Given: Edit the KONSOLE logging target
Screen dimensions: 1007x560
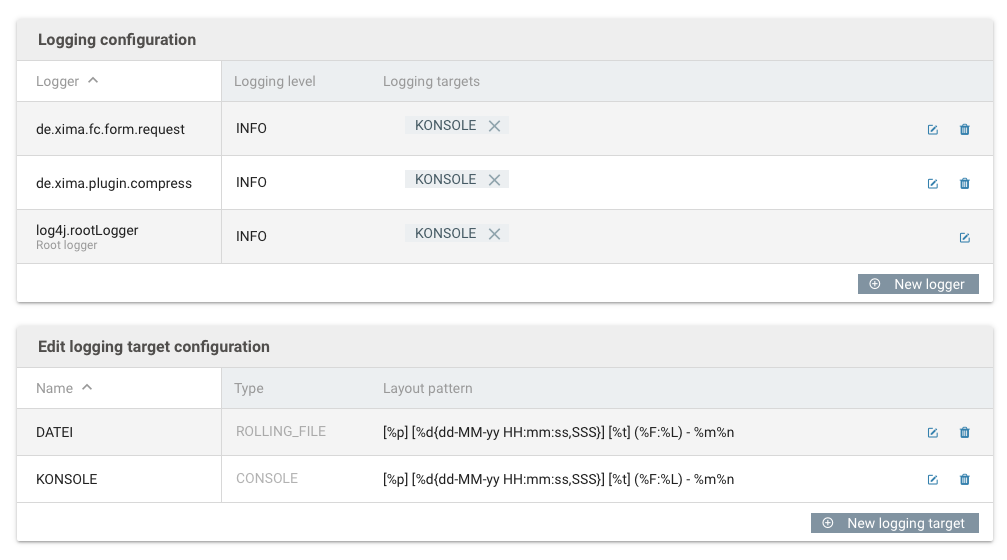Looking at the screenshot, I should point(933,480).
